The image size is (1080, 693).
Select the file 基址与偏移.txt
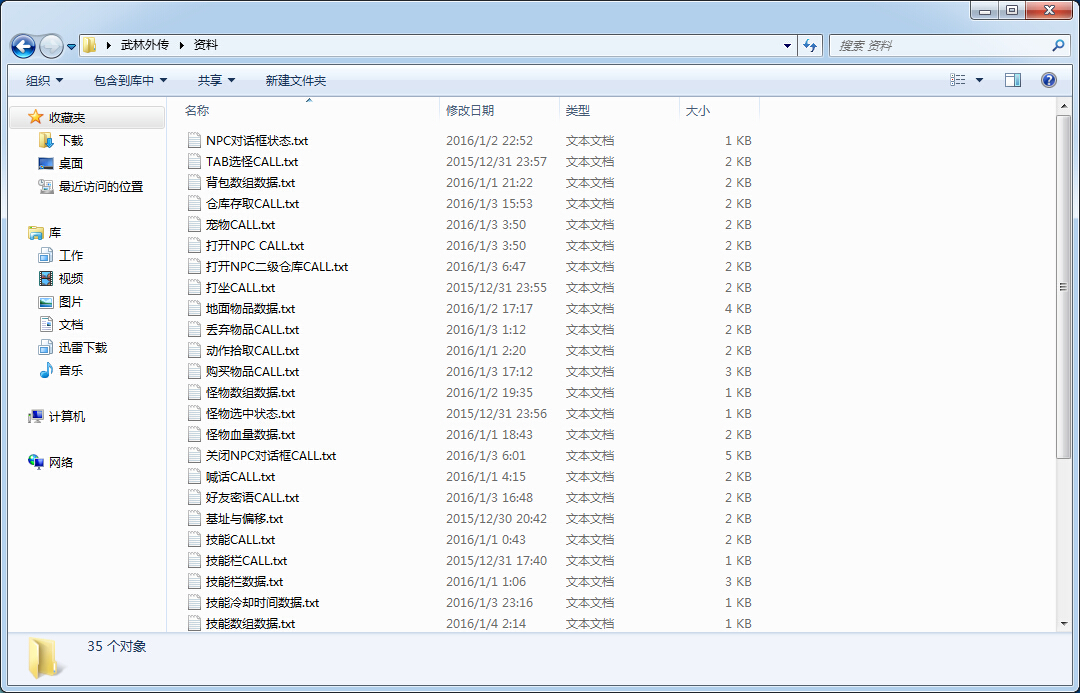tap(244, 519)
